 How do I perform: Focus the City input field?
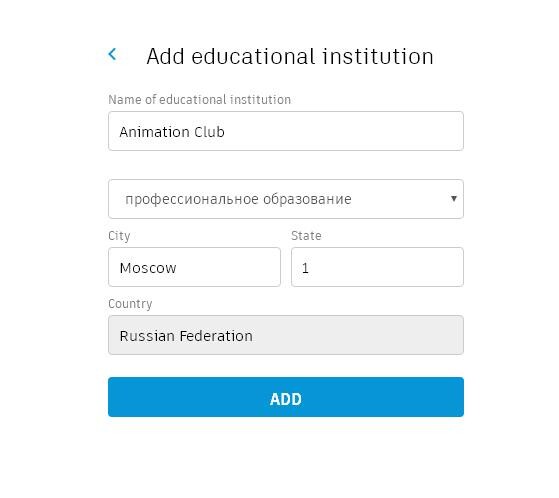click(x=194, y=267)
